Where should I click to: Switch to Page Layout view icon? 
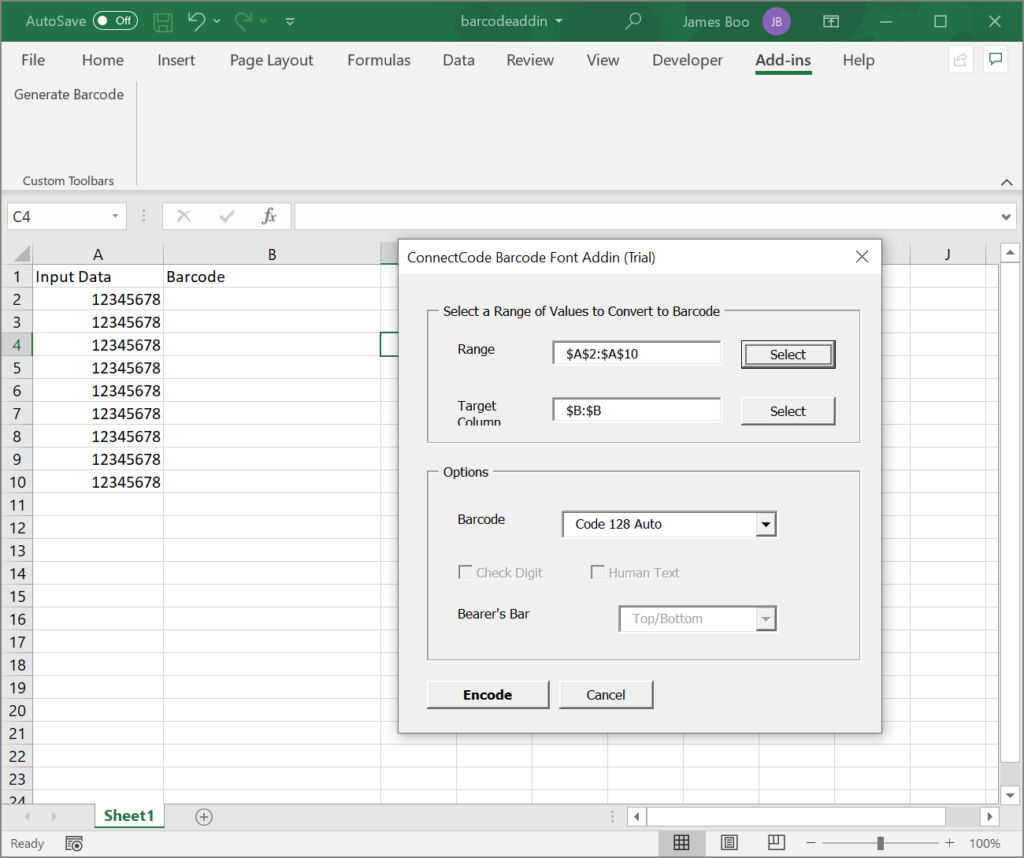point(729,842)
